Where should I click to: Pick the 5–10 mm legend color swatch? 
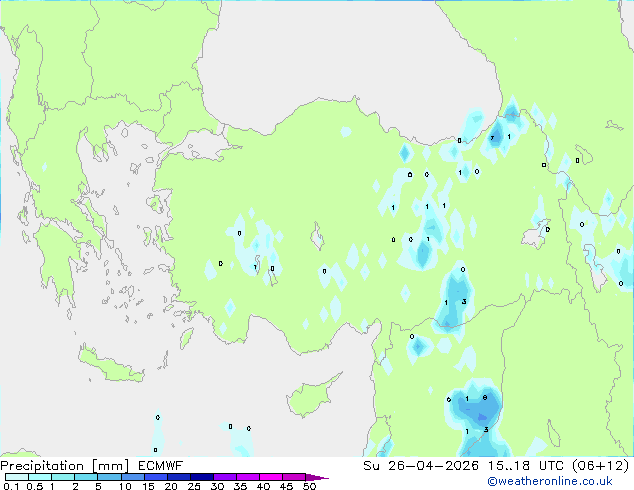pyautogui.click(x=109, y=477)
